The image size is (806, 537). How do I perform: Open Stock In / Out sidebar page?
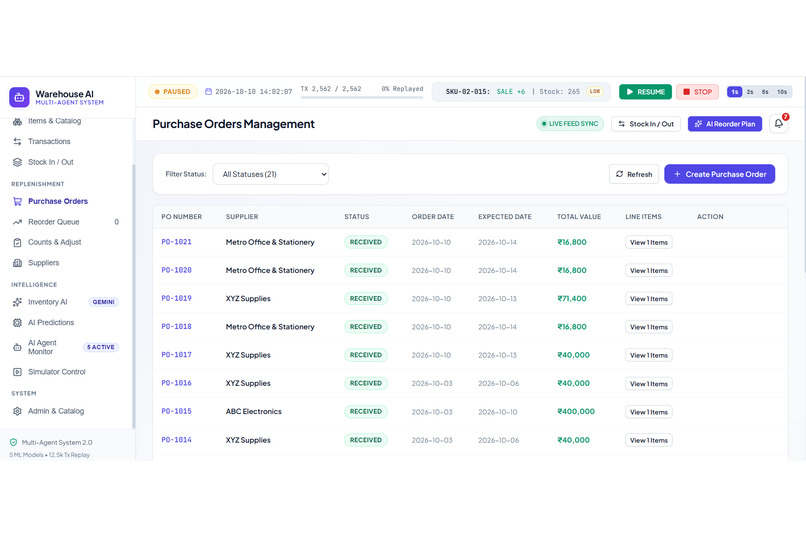[x=50, y=162]
